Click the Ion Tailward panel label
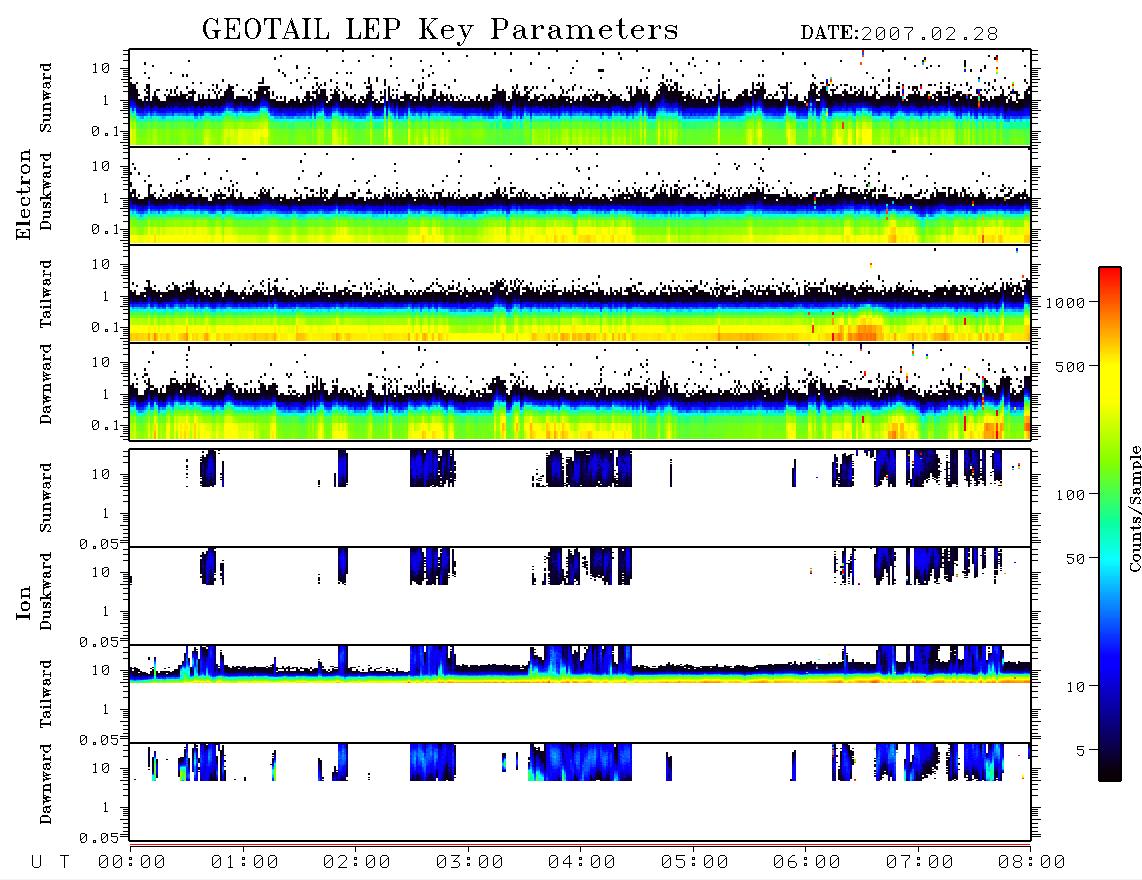This screenshot has height=880, width=1142. (x=46, y=694)
